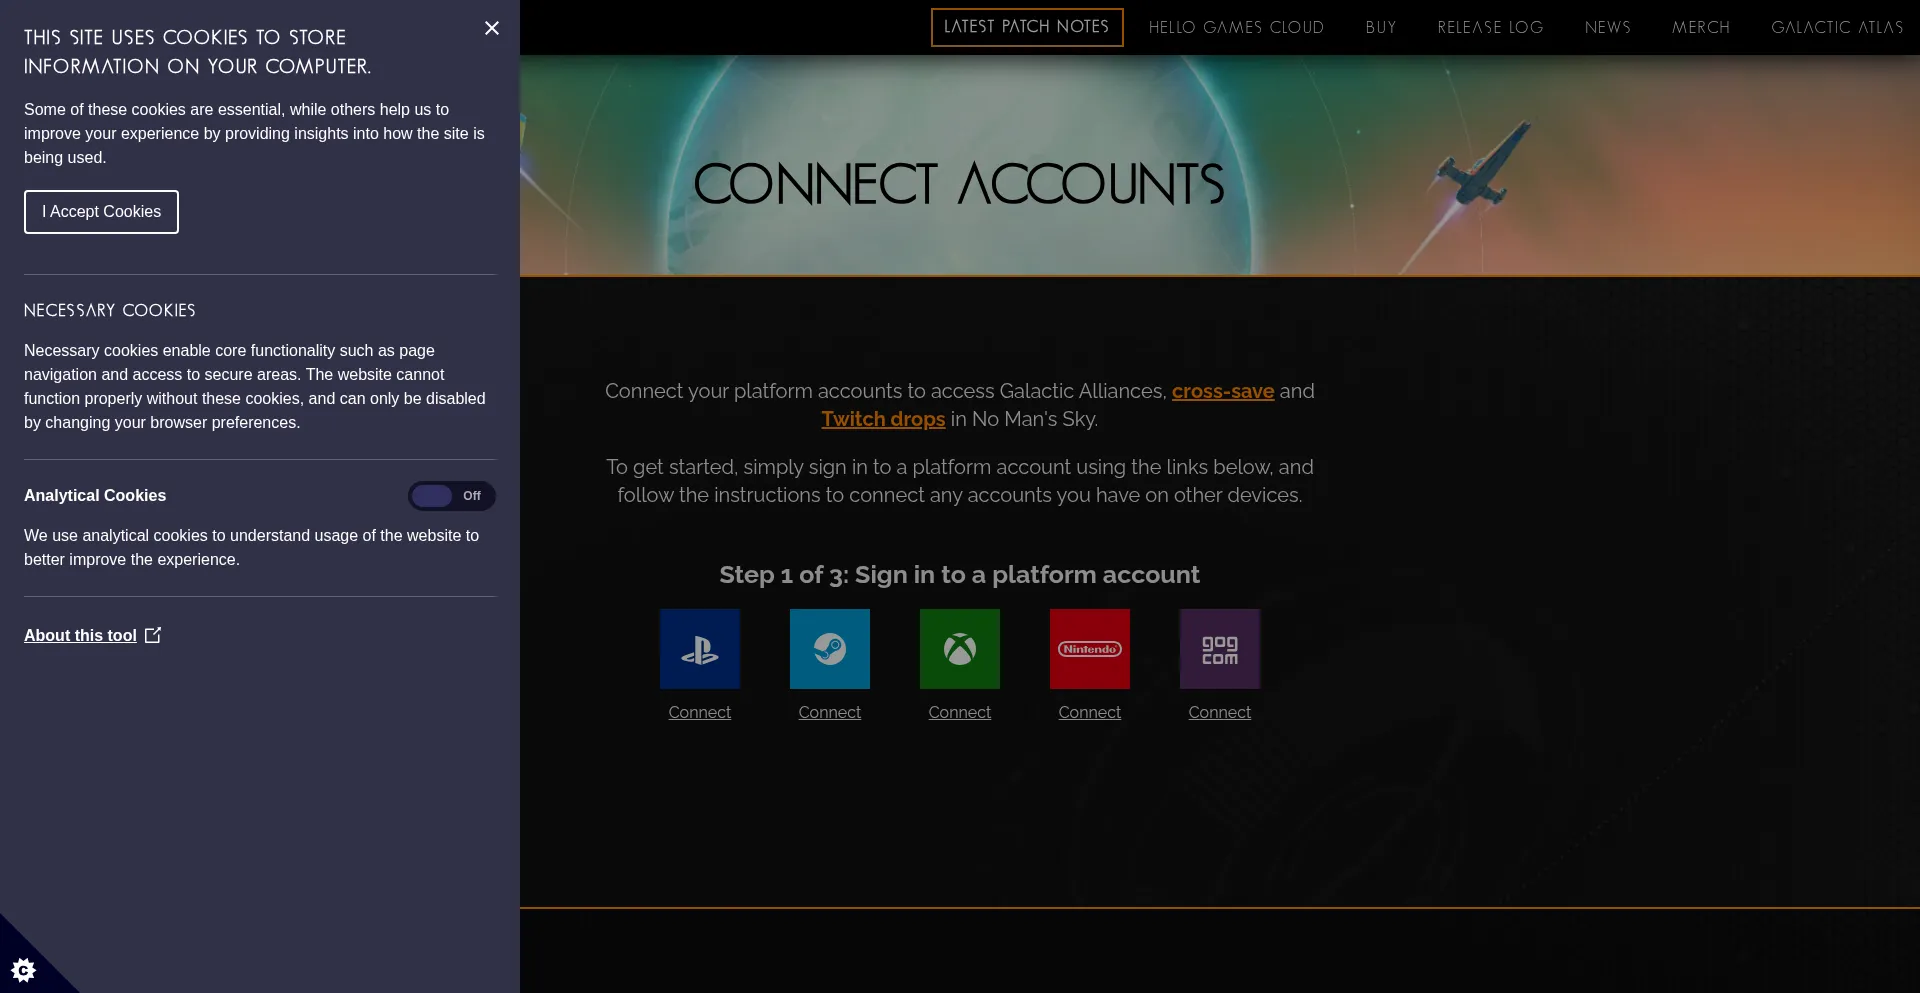Viewport: 1920px width, 993px height.
Task: Click external link icon beside About this tool
Action: pyautogui.click(x=153, y=635)
